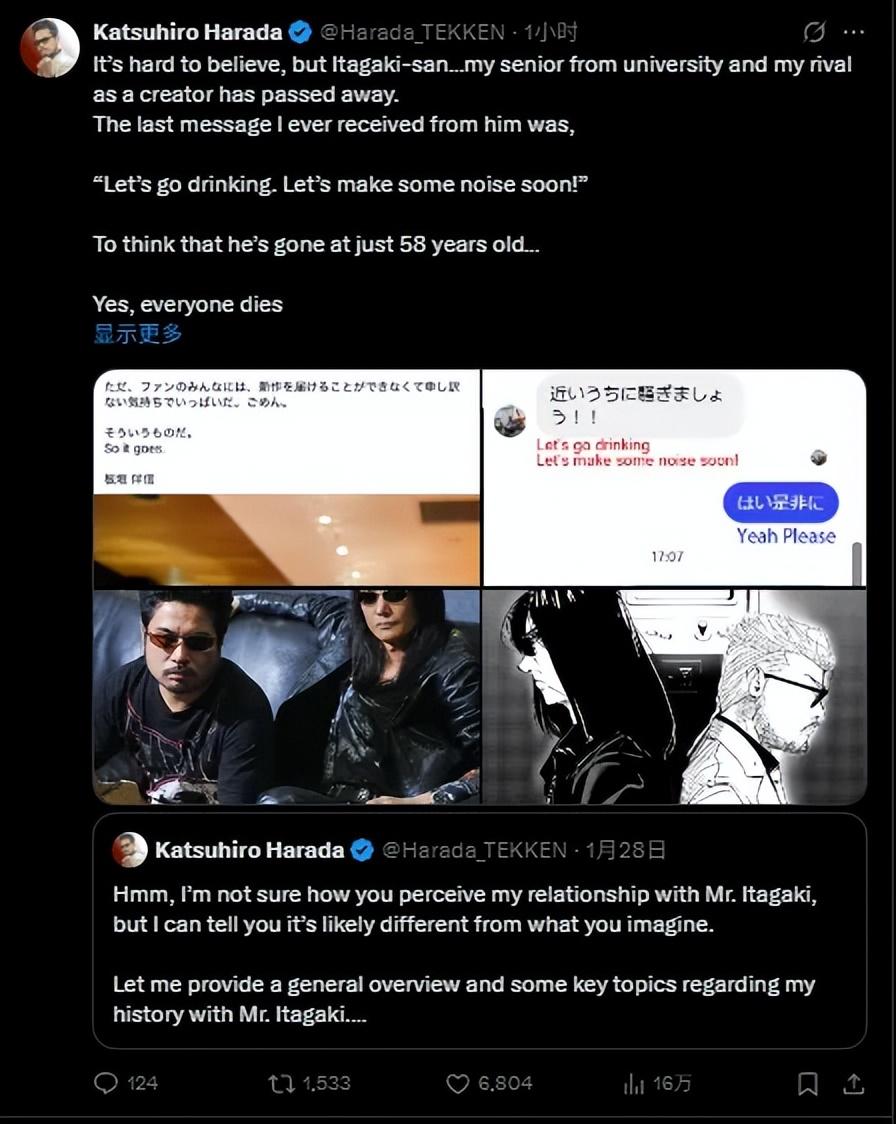
Task: Bookmark this post
Action: (808, 1083)
